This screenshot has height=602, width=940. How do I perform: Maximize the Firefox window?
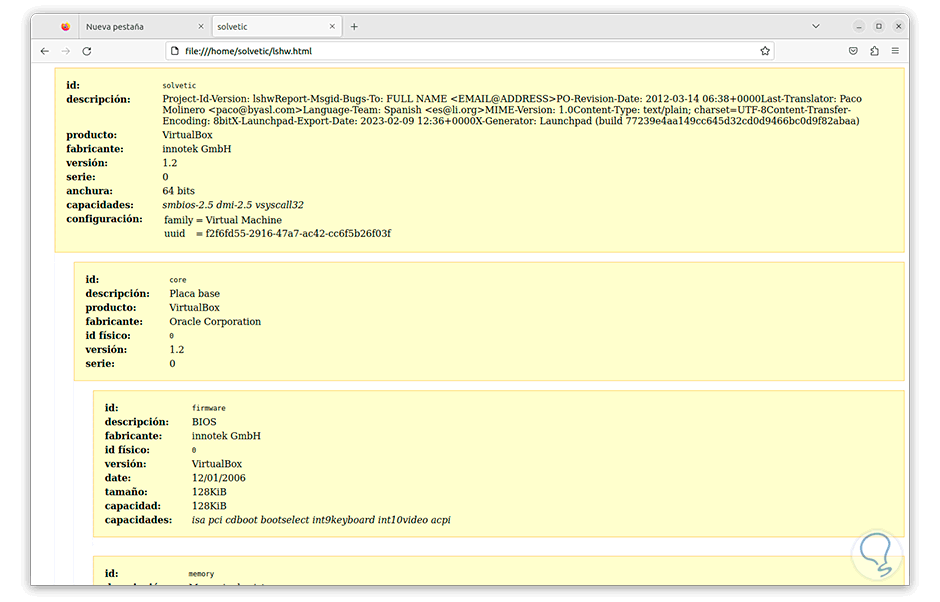879,26
